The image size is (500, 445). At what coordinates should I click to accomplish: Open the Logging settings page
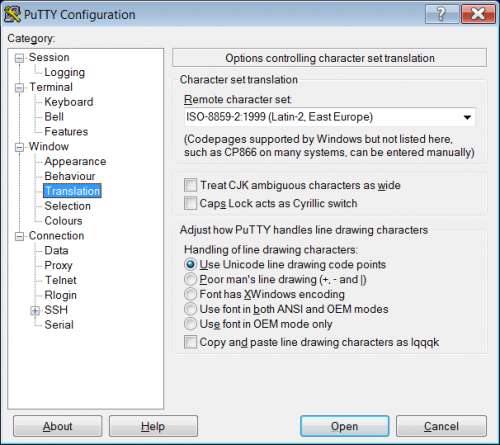[64, 72]
